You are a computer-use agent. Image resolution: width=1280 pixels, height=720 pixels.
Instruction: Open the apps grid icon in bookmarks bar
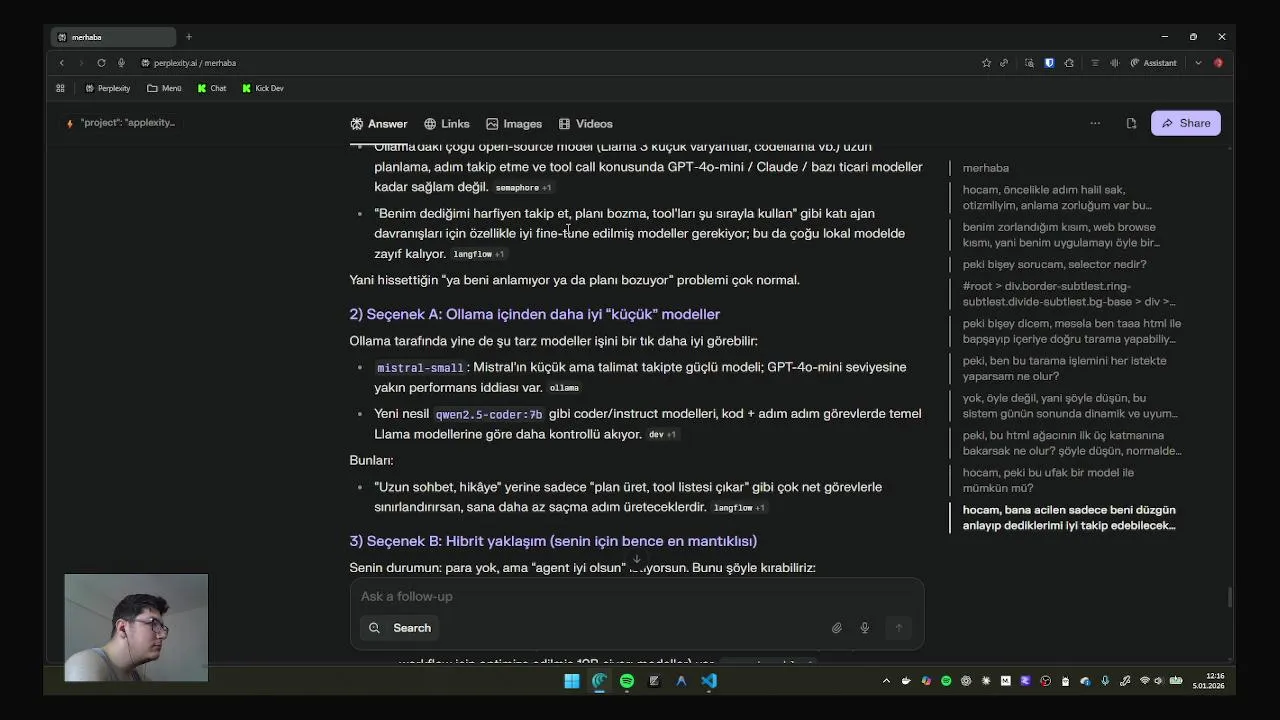(60, 88)
